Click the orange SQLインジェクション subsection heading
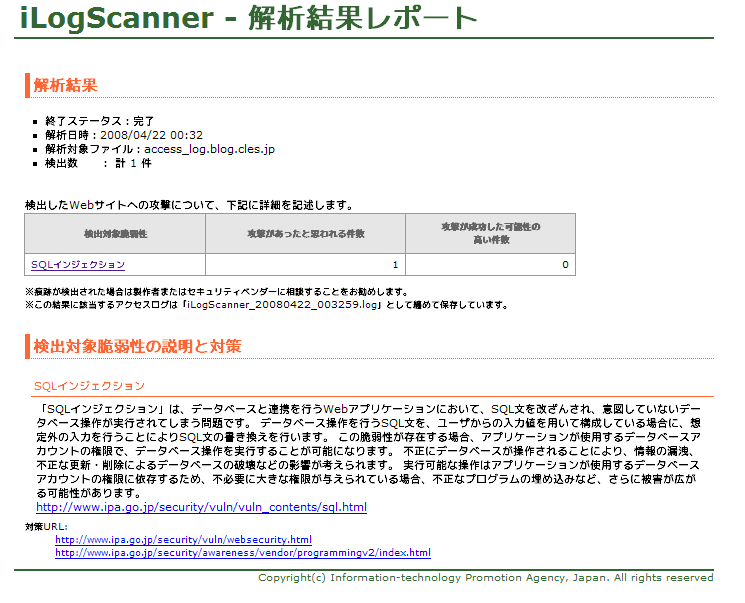 point(89,385)
